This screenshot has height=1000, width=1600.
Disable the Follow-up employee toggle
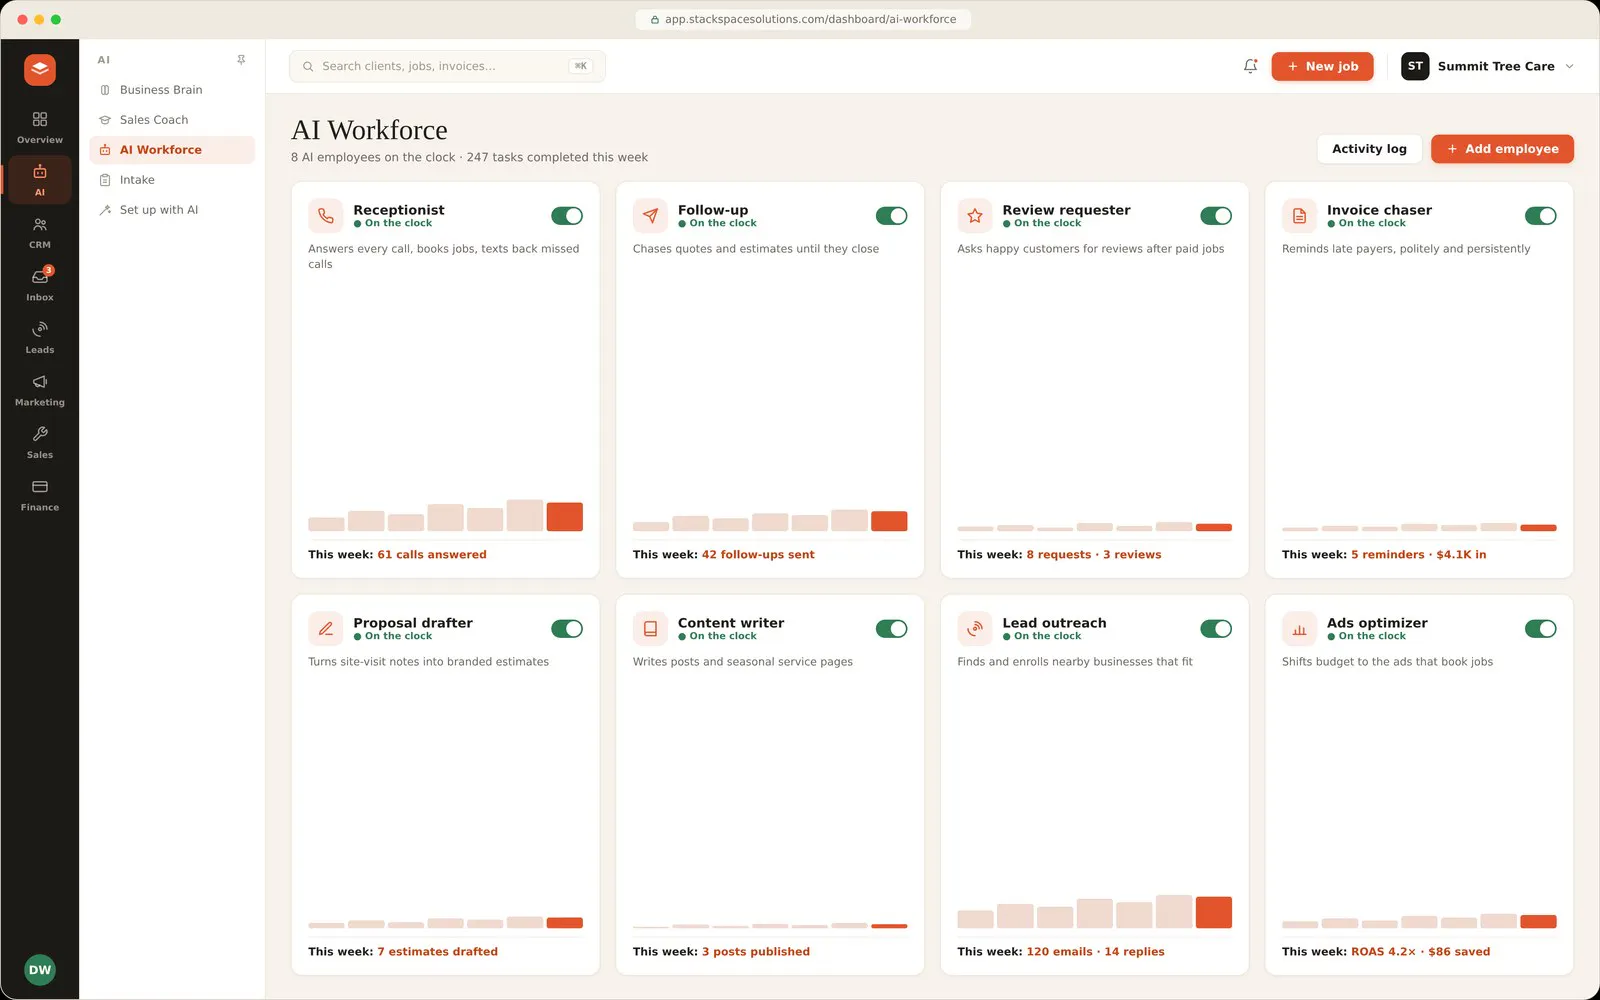tap(891, 216)
